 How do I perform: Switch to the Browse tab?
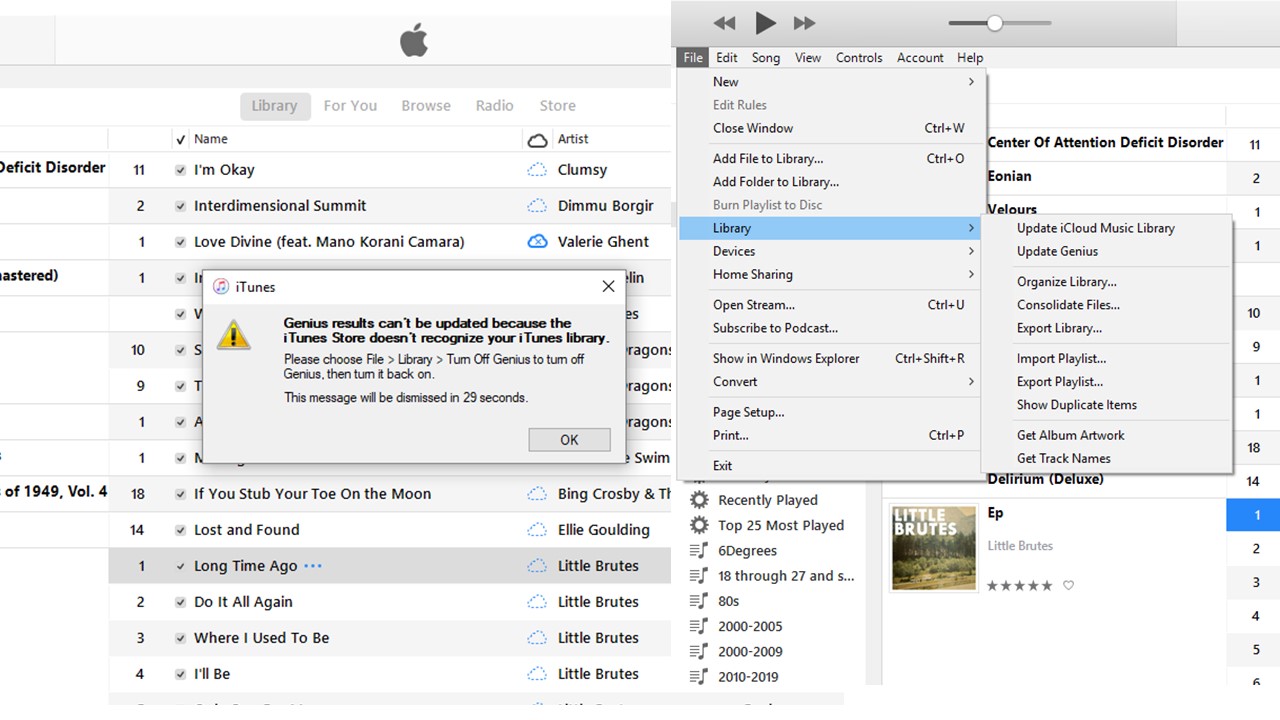426,106
